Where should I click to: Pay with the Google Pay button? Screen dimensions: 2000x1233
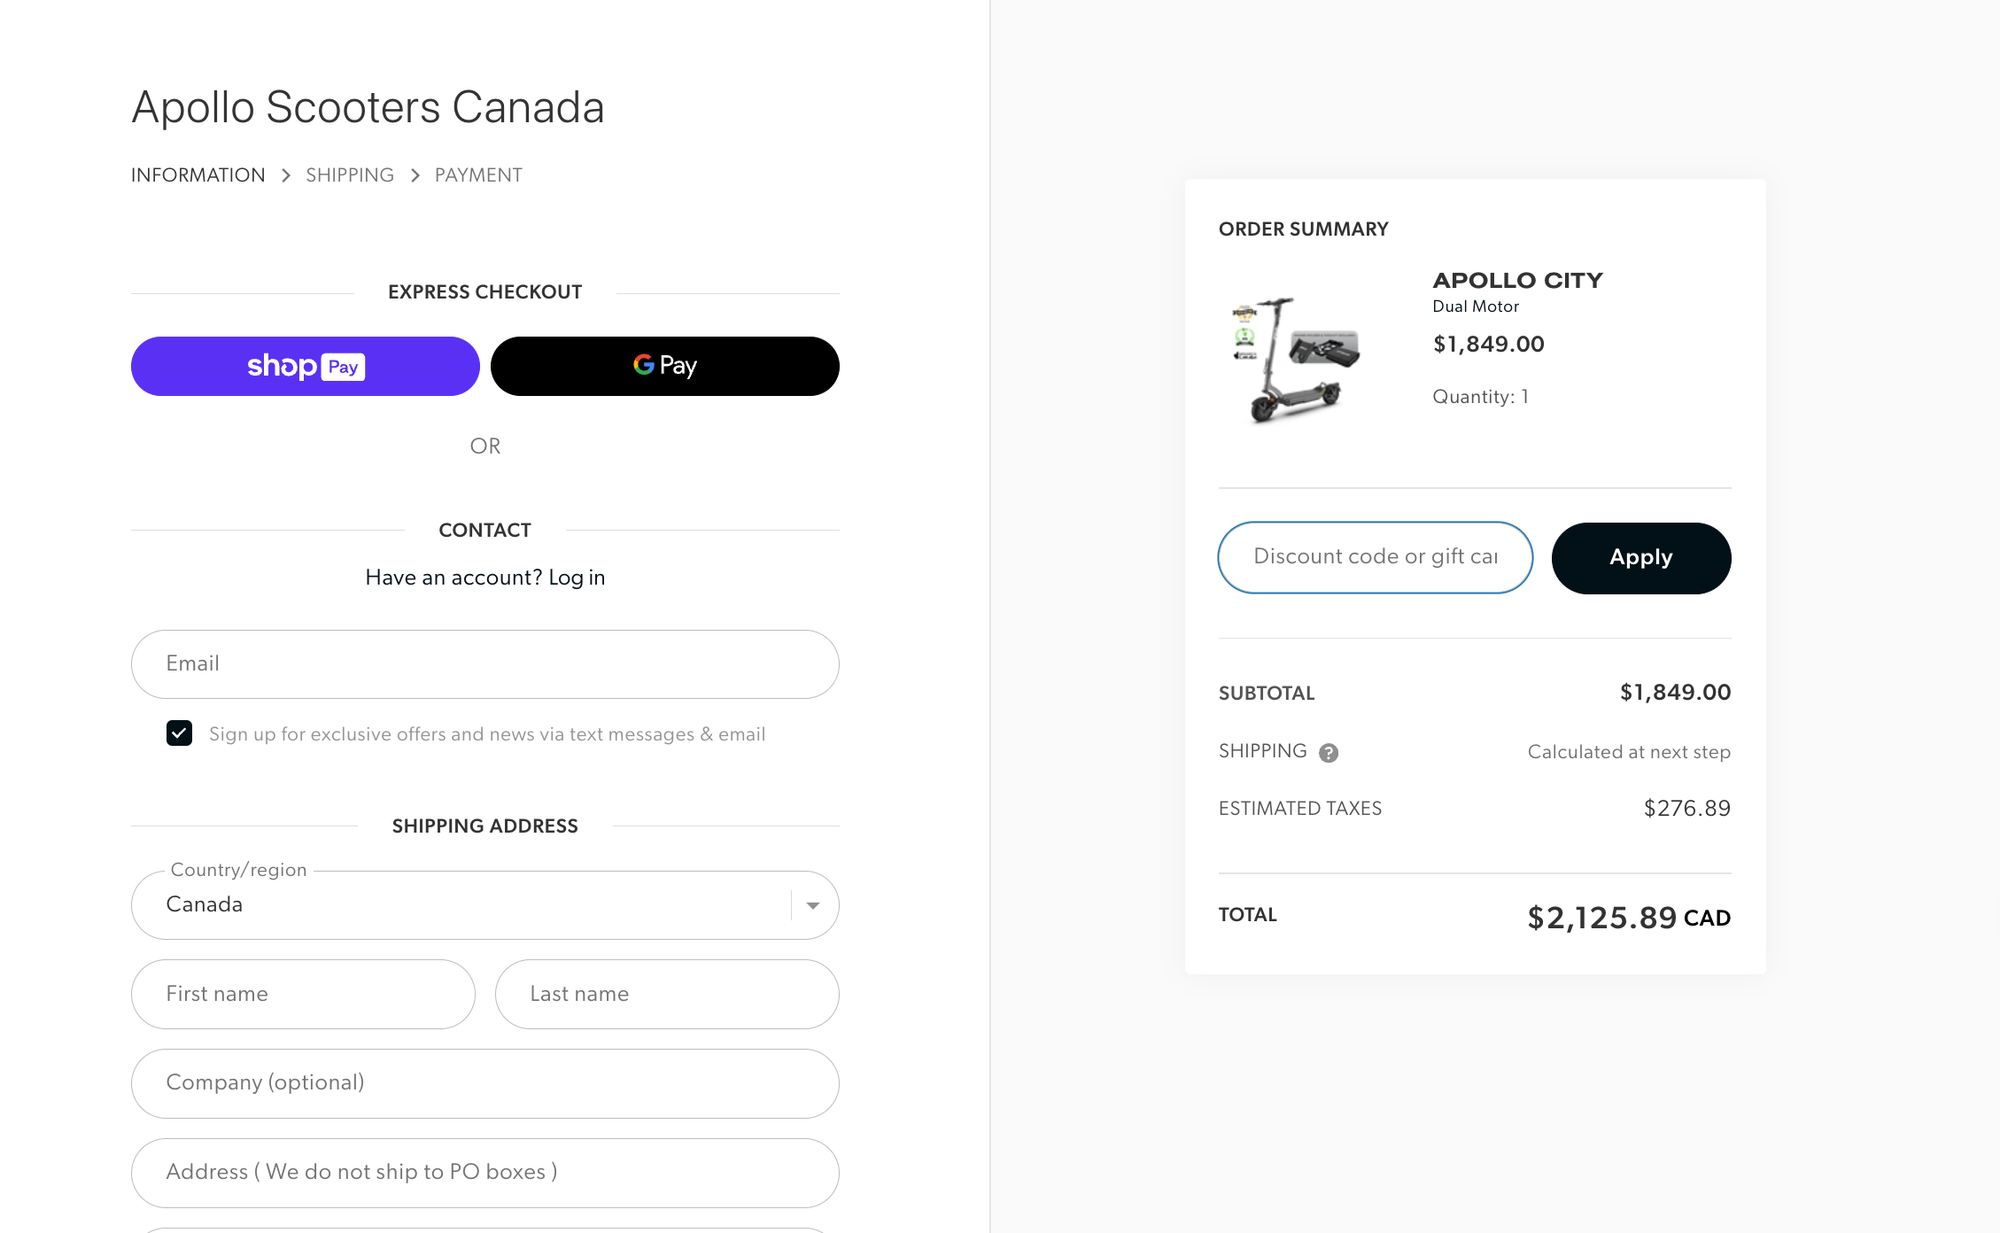point(665,366)
